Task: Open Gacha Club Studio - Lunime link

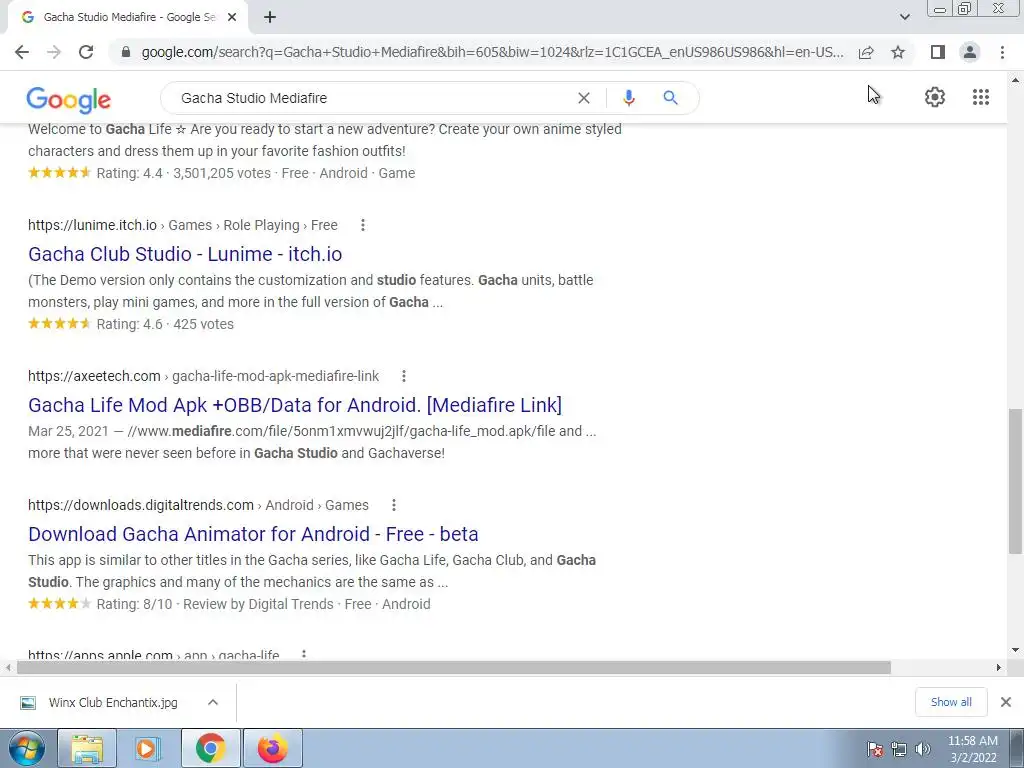Action: 185,254
